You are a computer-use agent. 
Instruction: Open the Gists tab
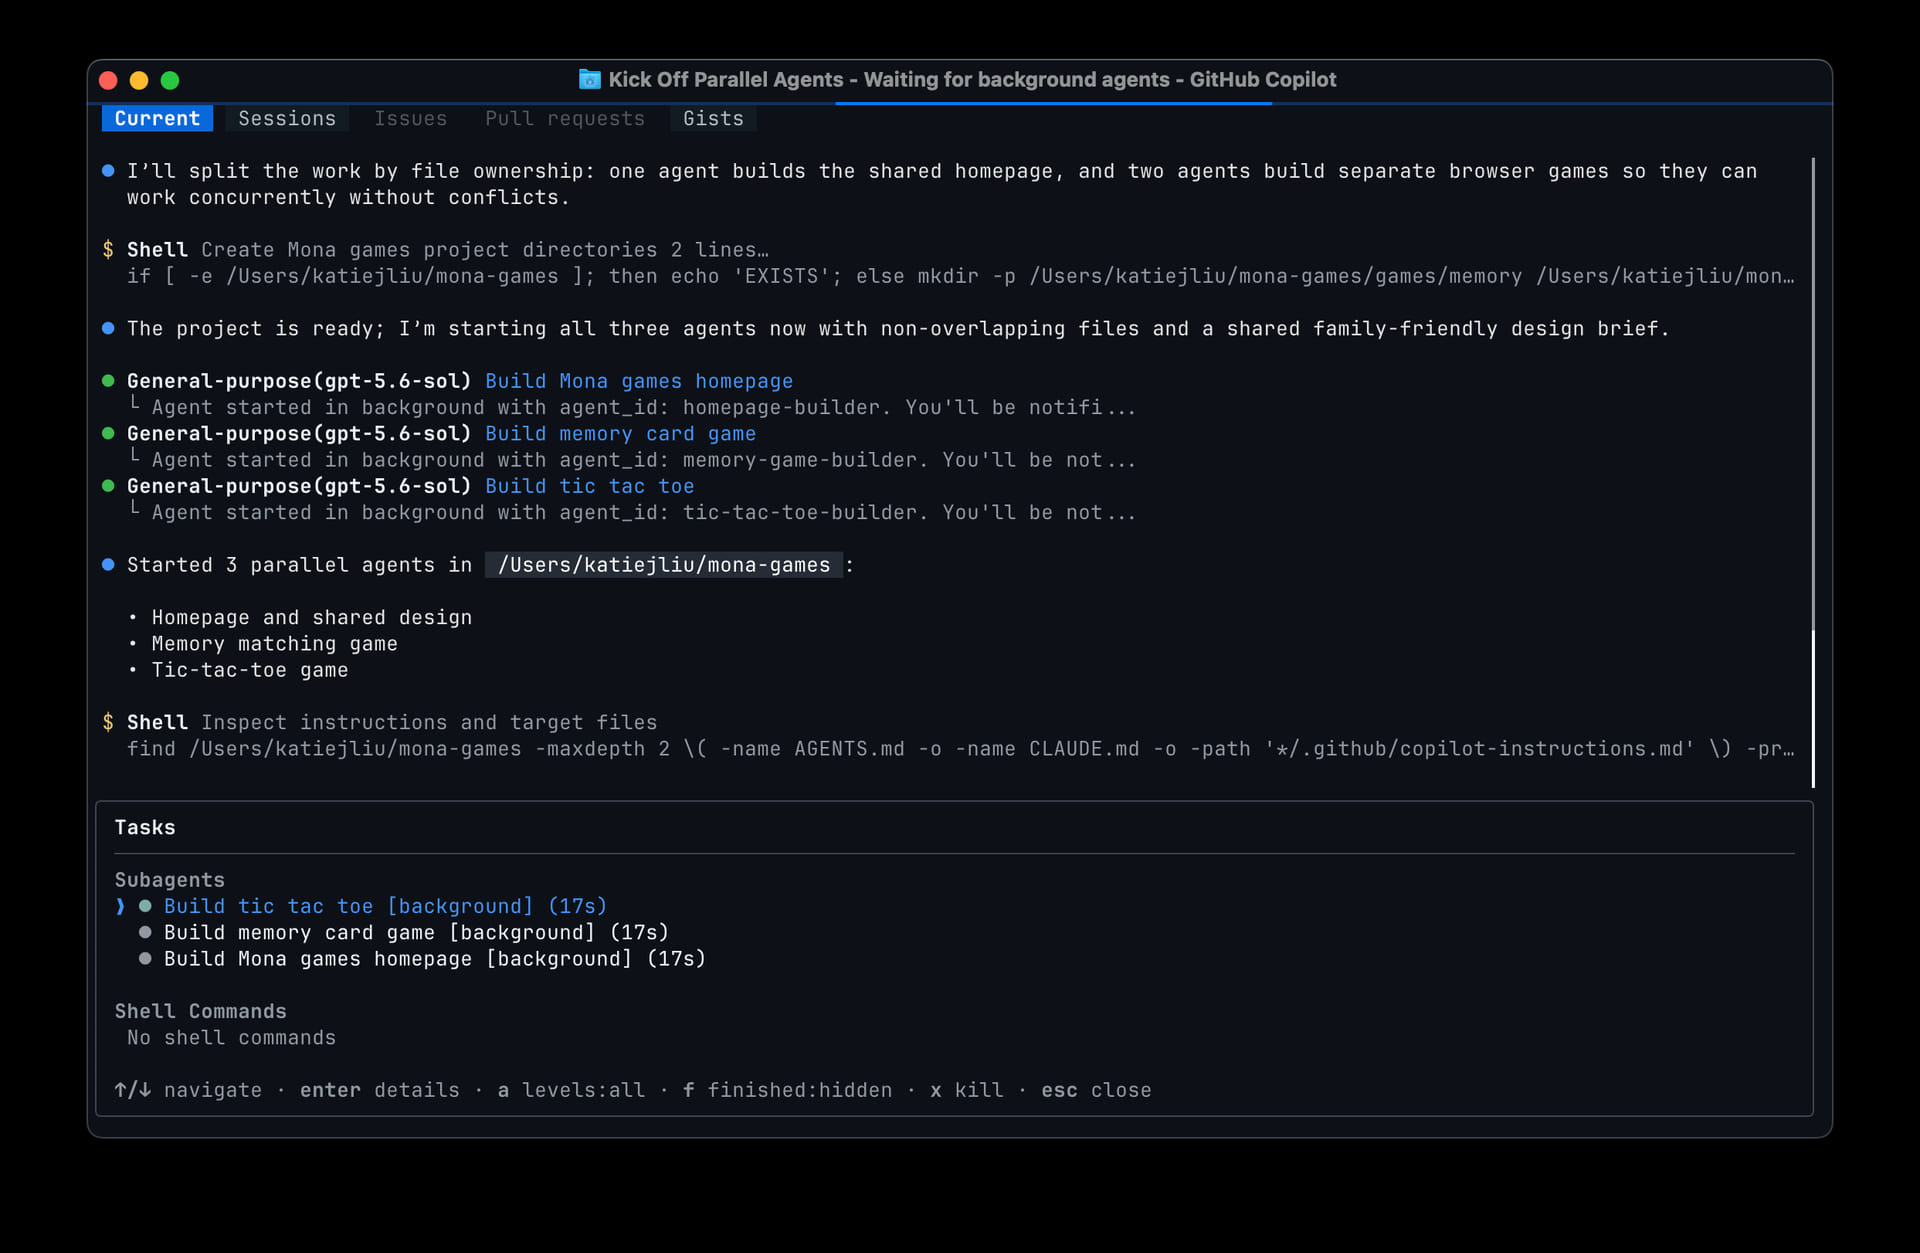(x=713, y=118)
